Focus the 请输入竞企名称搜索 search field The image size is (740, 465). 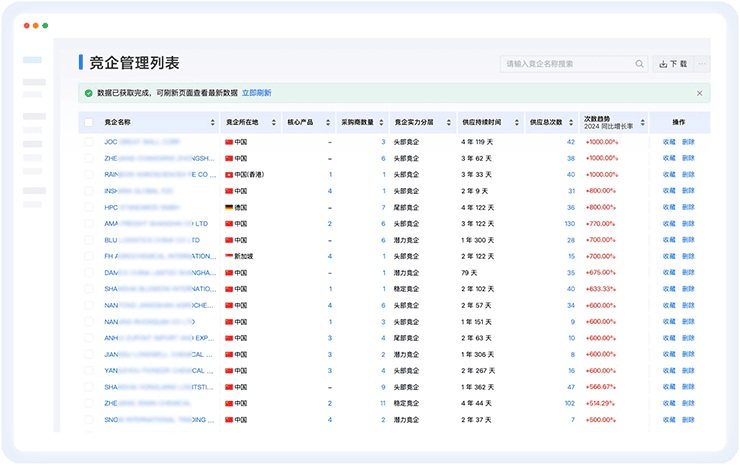tap(565, 64)
